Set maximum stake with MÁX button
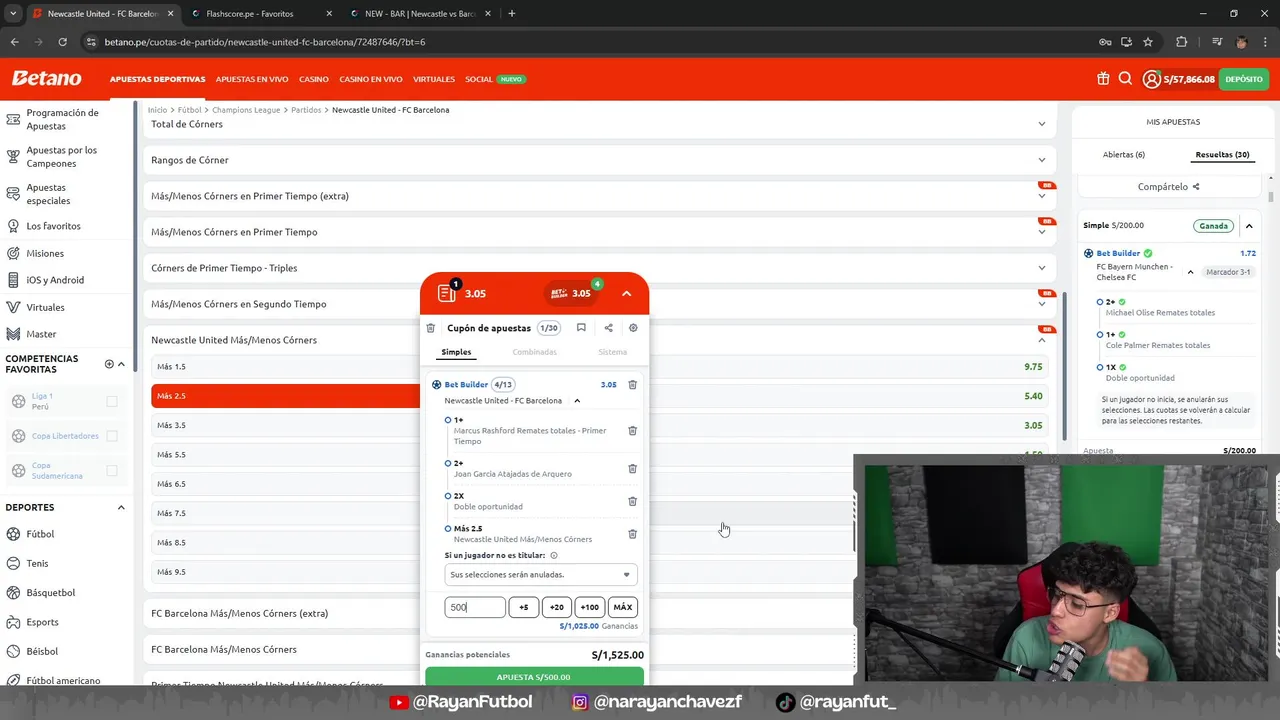 pyautogui.click(x=622, y=607)
